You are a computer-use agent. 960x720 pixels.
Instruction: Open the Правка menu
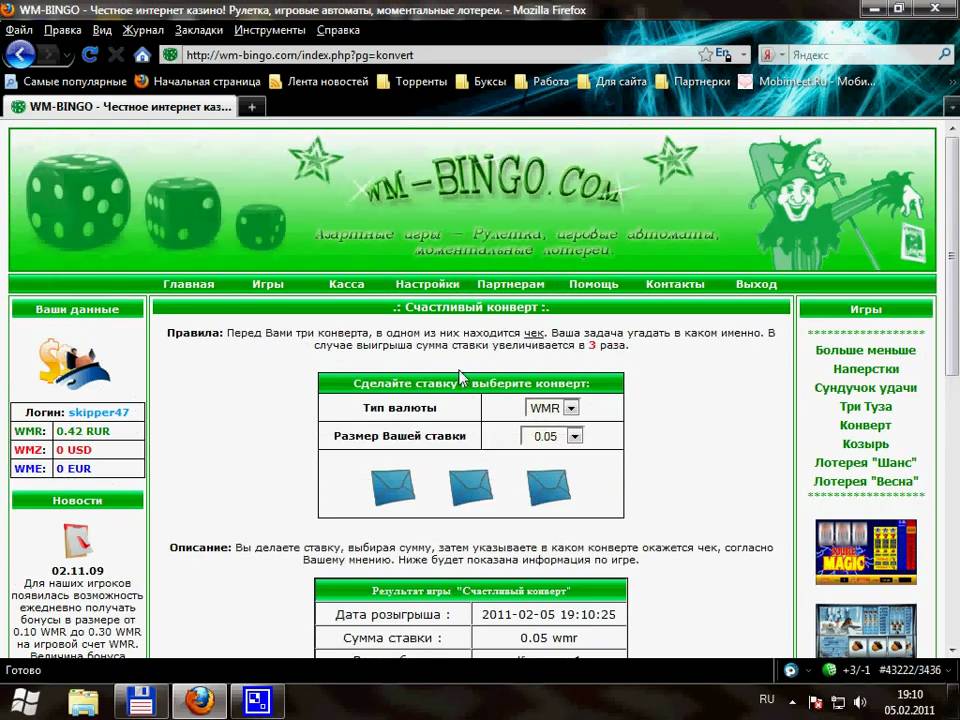pos(62,30)
